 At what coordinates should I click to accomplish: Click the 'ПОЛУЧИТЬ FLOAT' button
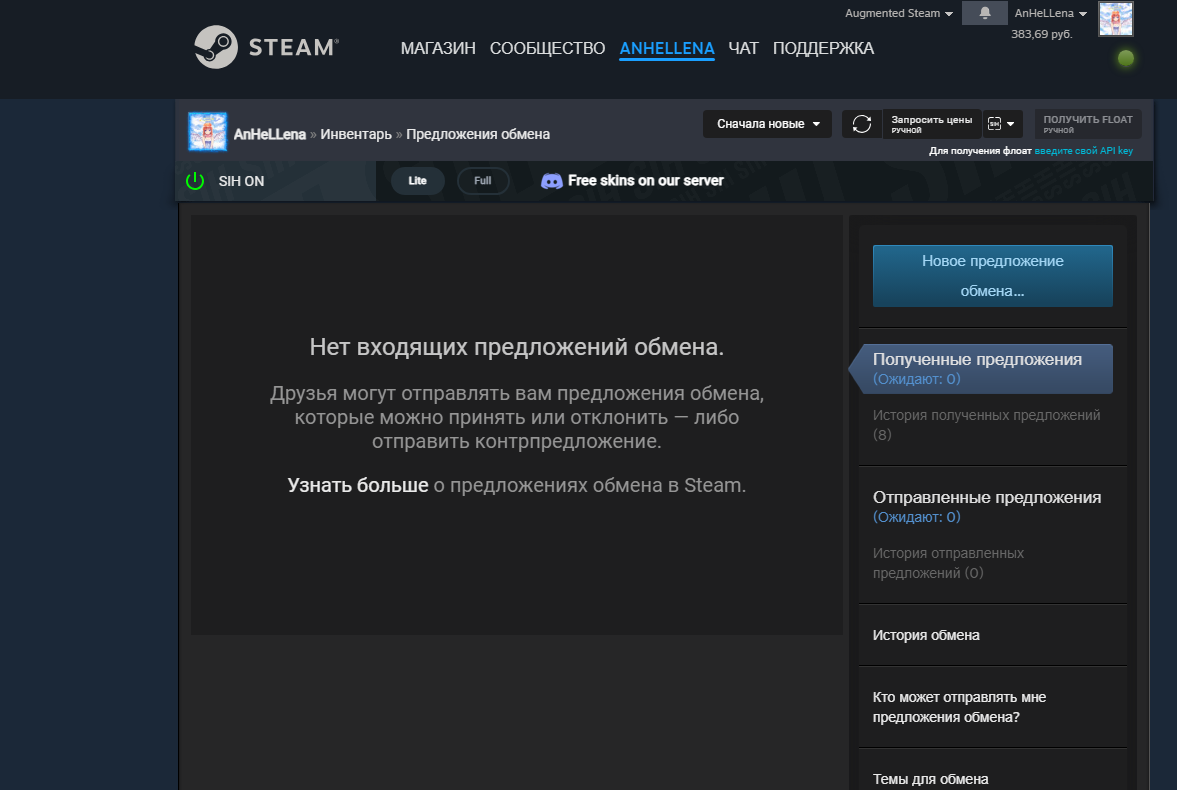pyautogui.click(x=1088, y=124)
